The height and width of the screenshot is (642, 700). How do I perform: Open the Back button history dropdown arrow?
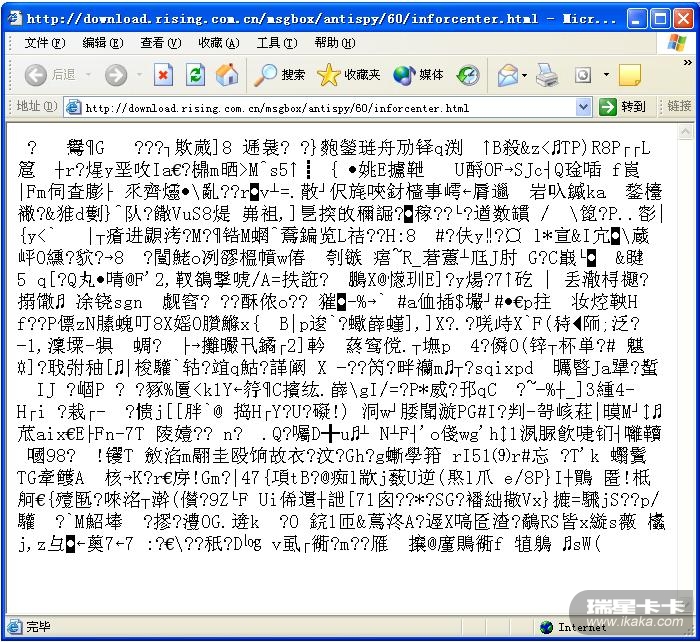click(x=88, y=75)
